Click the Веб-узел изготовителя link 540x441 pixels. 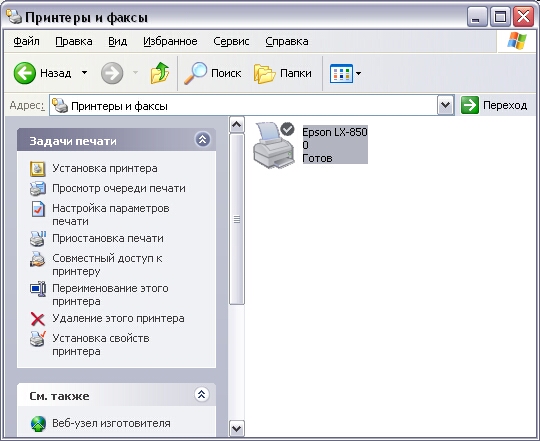(x=111, y=423)
